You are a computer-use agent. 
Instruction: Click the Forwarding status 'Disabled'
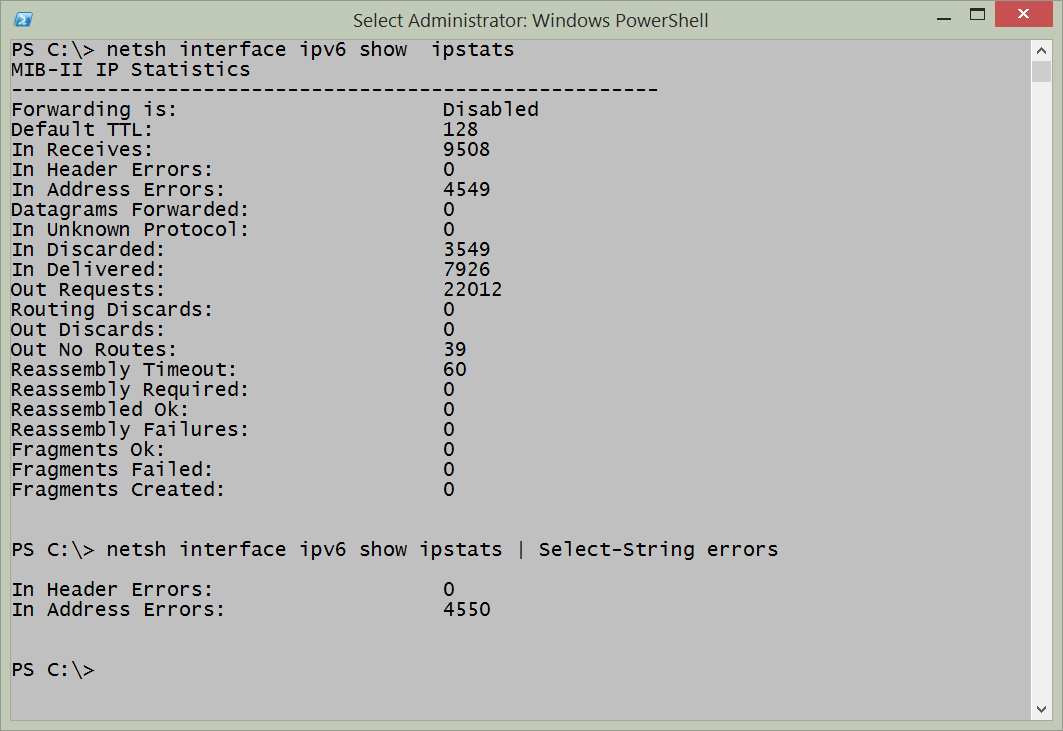(x=490, y=110)
